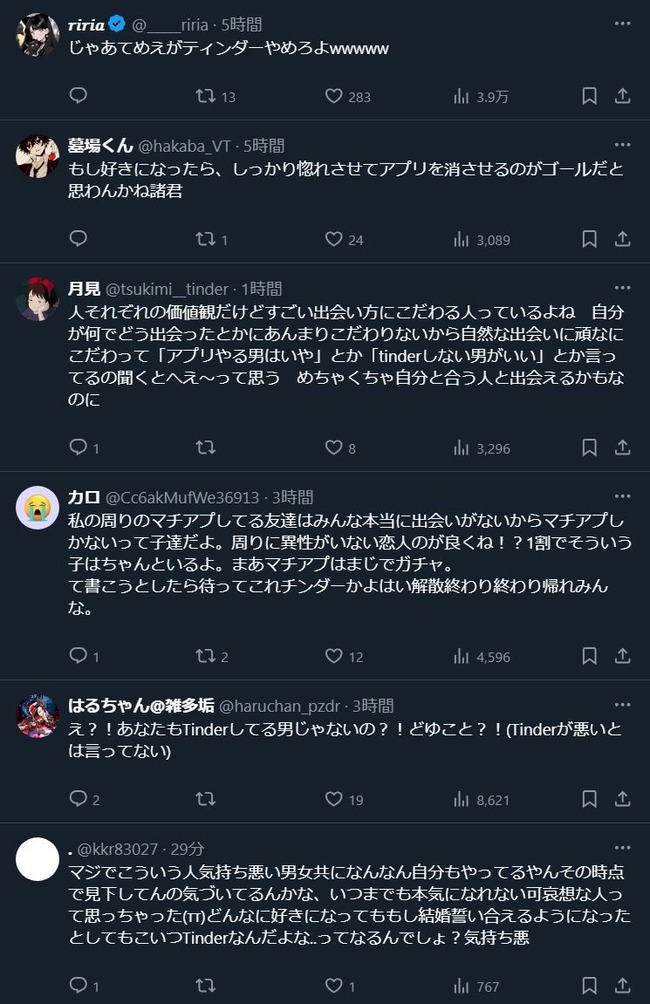Open more options on 墓場くん's tweet
Screen dimensions: 650x1004
(622, 145)
